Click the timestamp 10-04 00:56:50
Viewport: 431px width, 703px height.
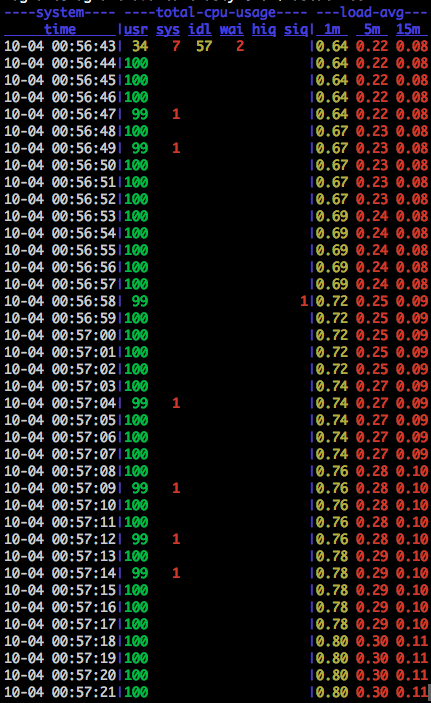click(60, 165)
